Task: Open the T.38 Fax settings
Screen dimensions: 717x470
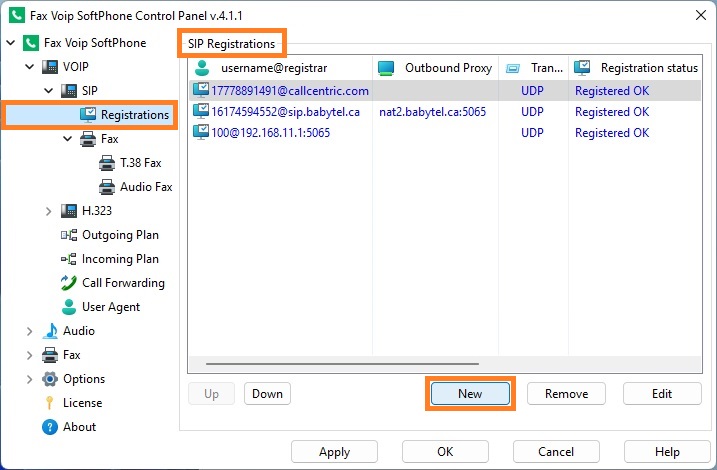Action: [x=140, y=163]
